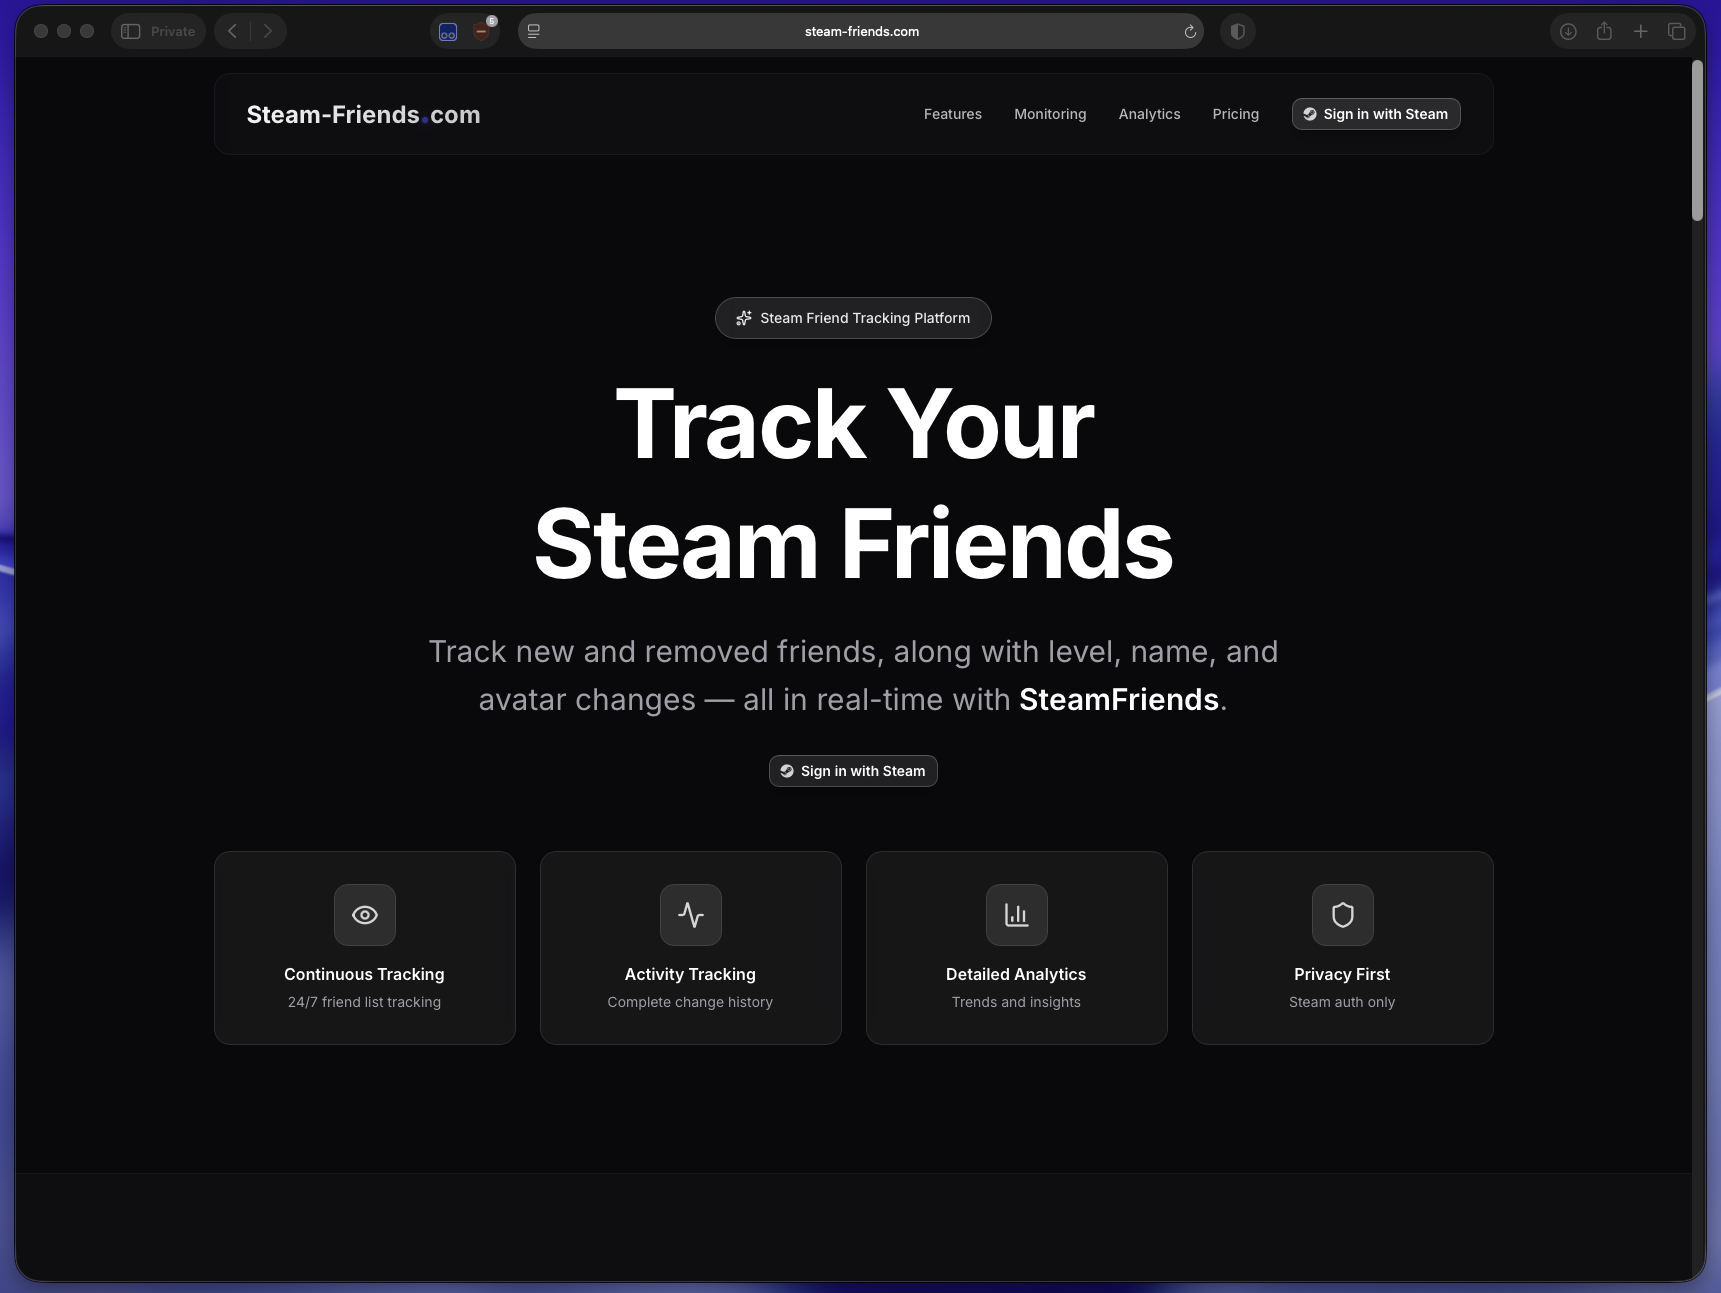Click the Safari sidebar toggle icon

pos(131,31)
